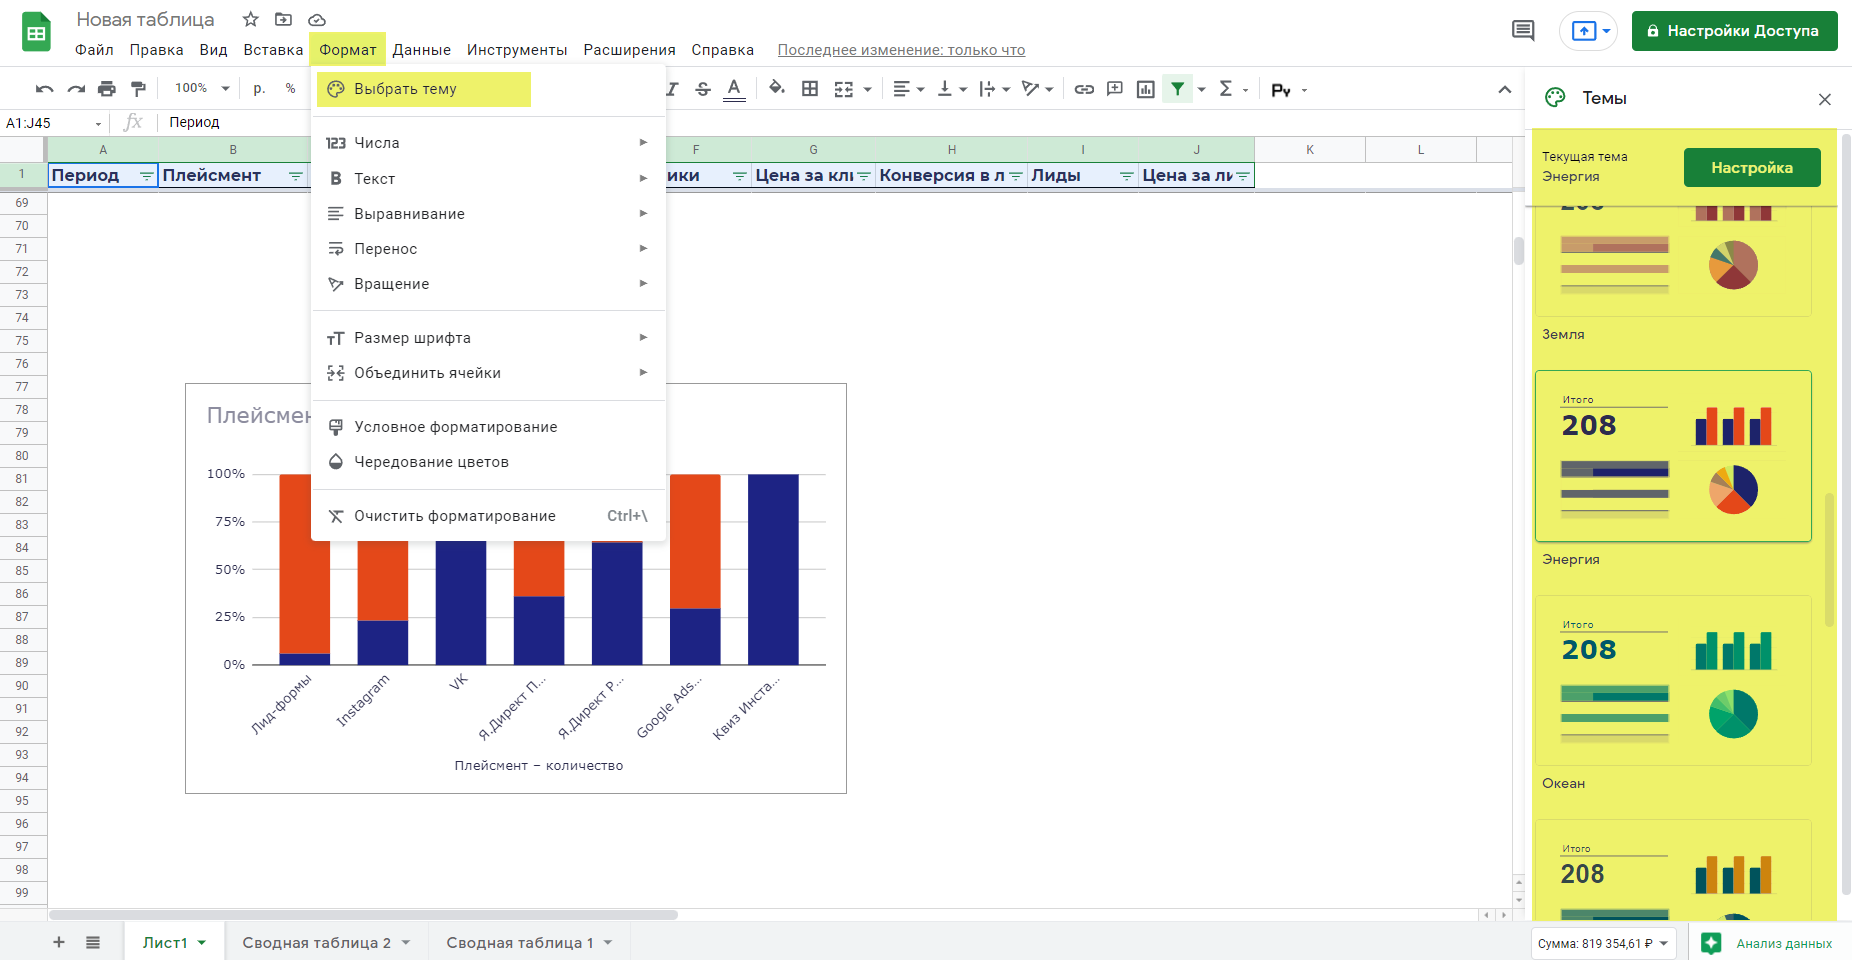This screenshot has height=960, width=1852.
Task: Click the print icon in toolbar
Action: point(107,89)
